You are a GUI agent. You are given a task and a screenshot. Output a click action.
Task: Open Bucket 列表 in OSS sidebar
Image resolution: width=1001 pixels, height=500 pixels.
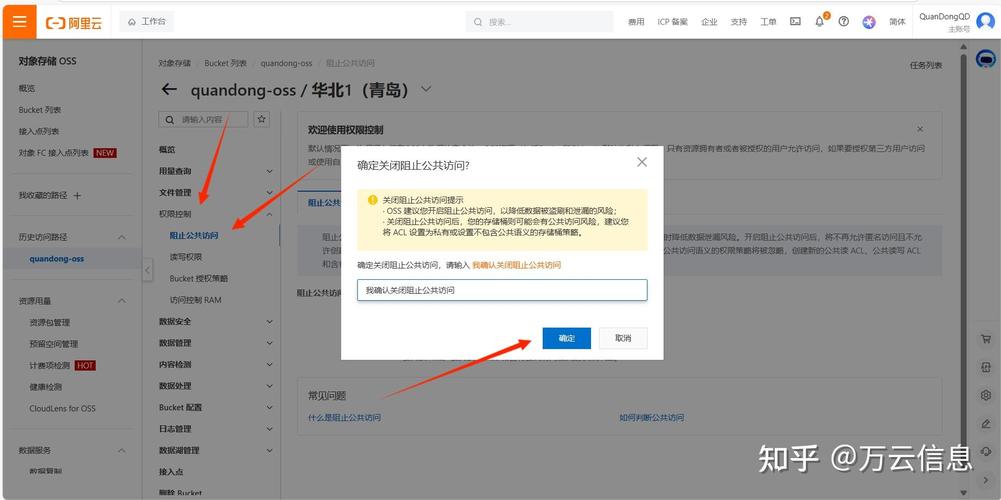(x=40, y=110)
